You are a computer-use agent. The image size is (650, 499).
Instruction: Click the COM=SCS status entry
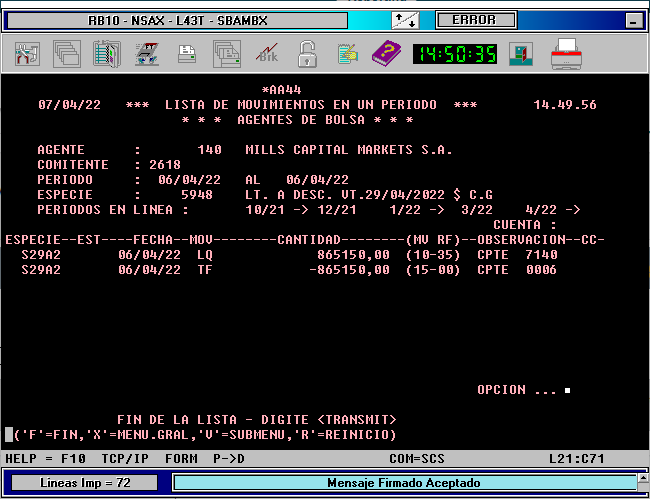[x=417, y=459]
